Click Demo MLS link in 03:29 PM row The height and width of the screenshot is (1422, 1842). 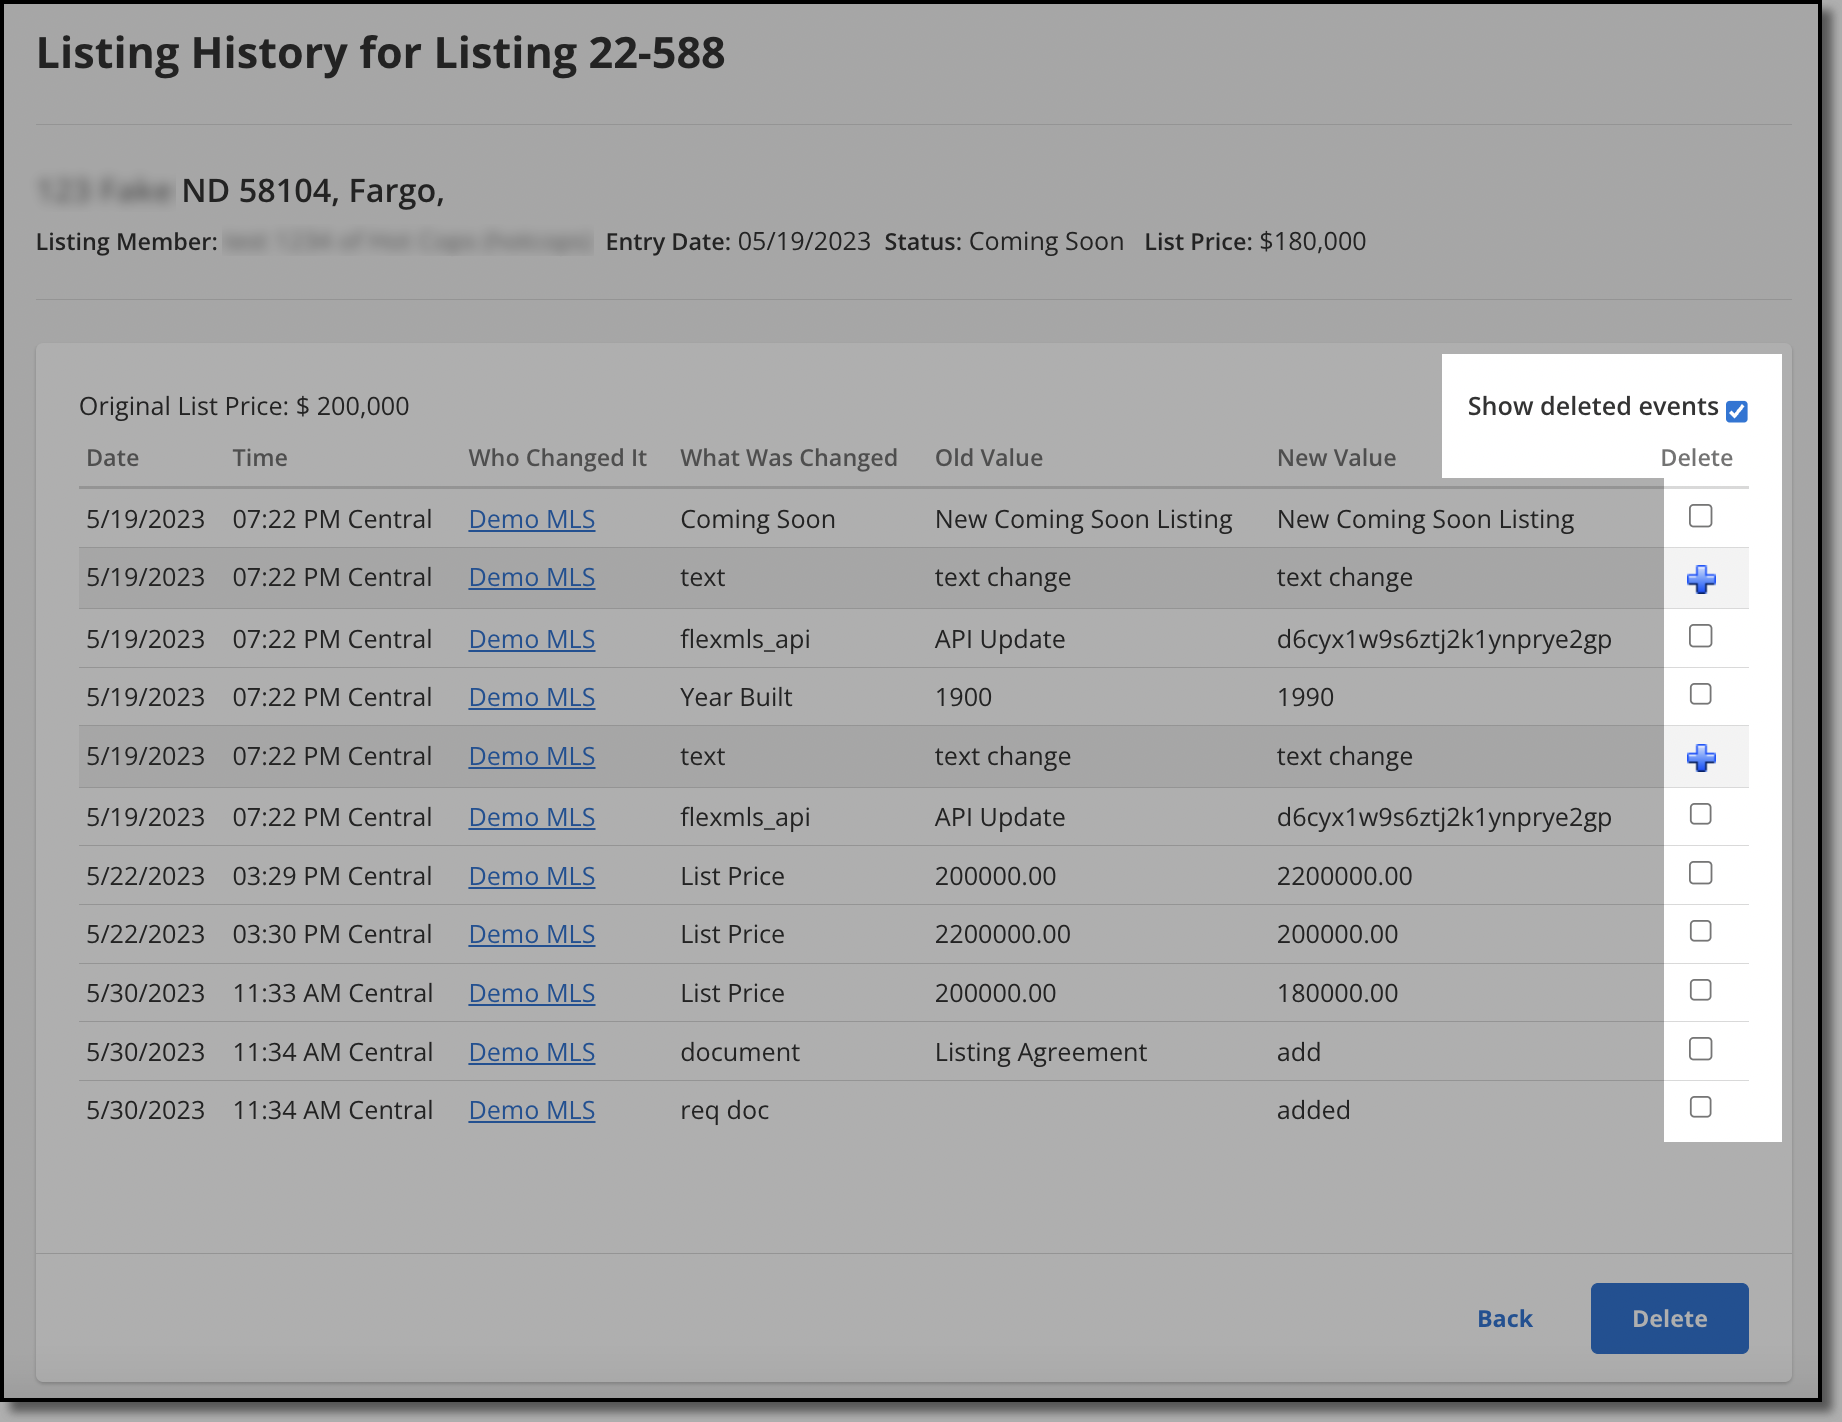[532, 876]
